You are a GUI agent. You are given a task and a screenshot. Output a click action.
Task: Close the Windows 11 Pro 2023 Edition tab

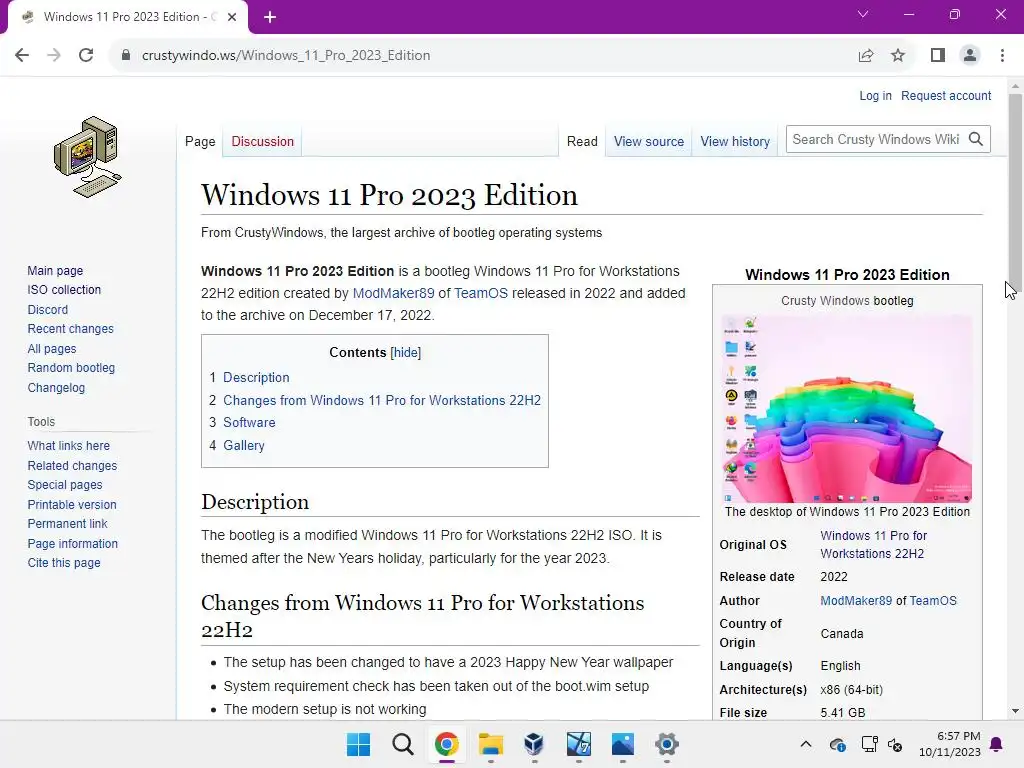point(232,17)
